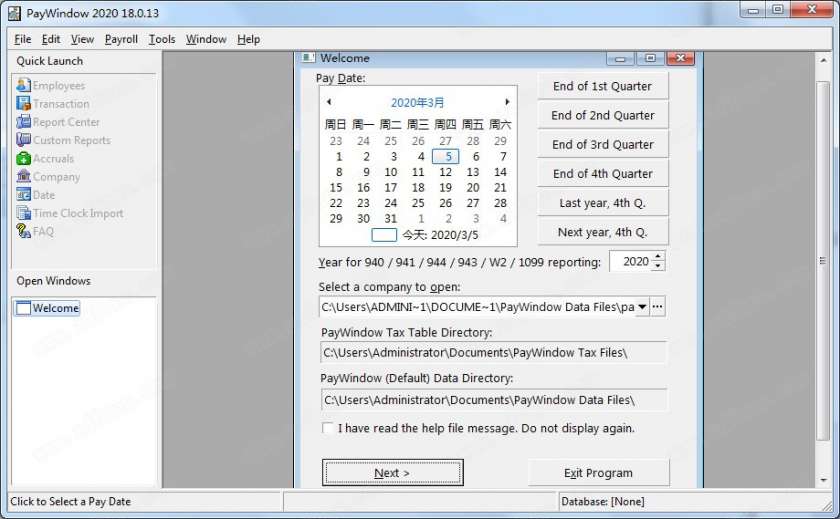Click the FAQ label in Quick Launch
This screenshot has height=519, width=840.
tap(43, 231)
